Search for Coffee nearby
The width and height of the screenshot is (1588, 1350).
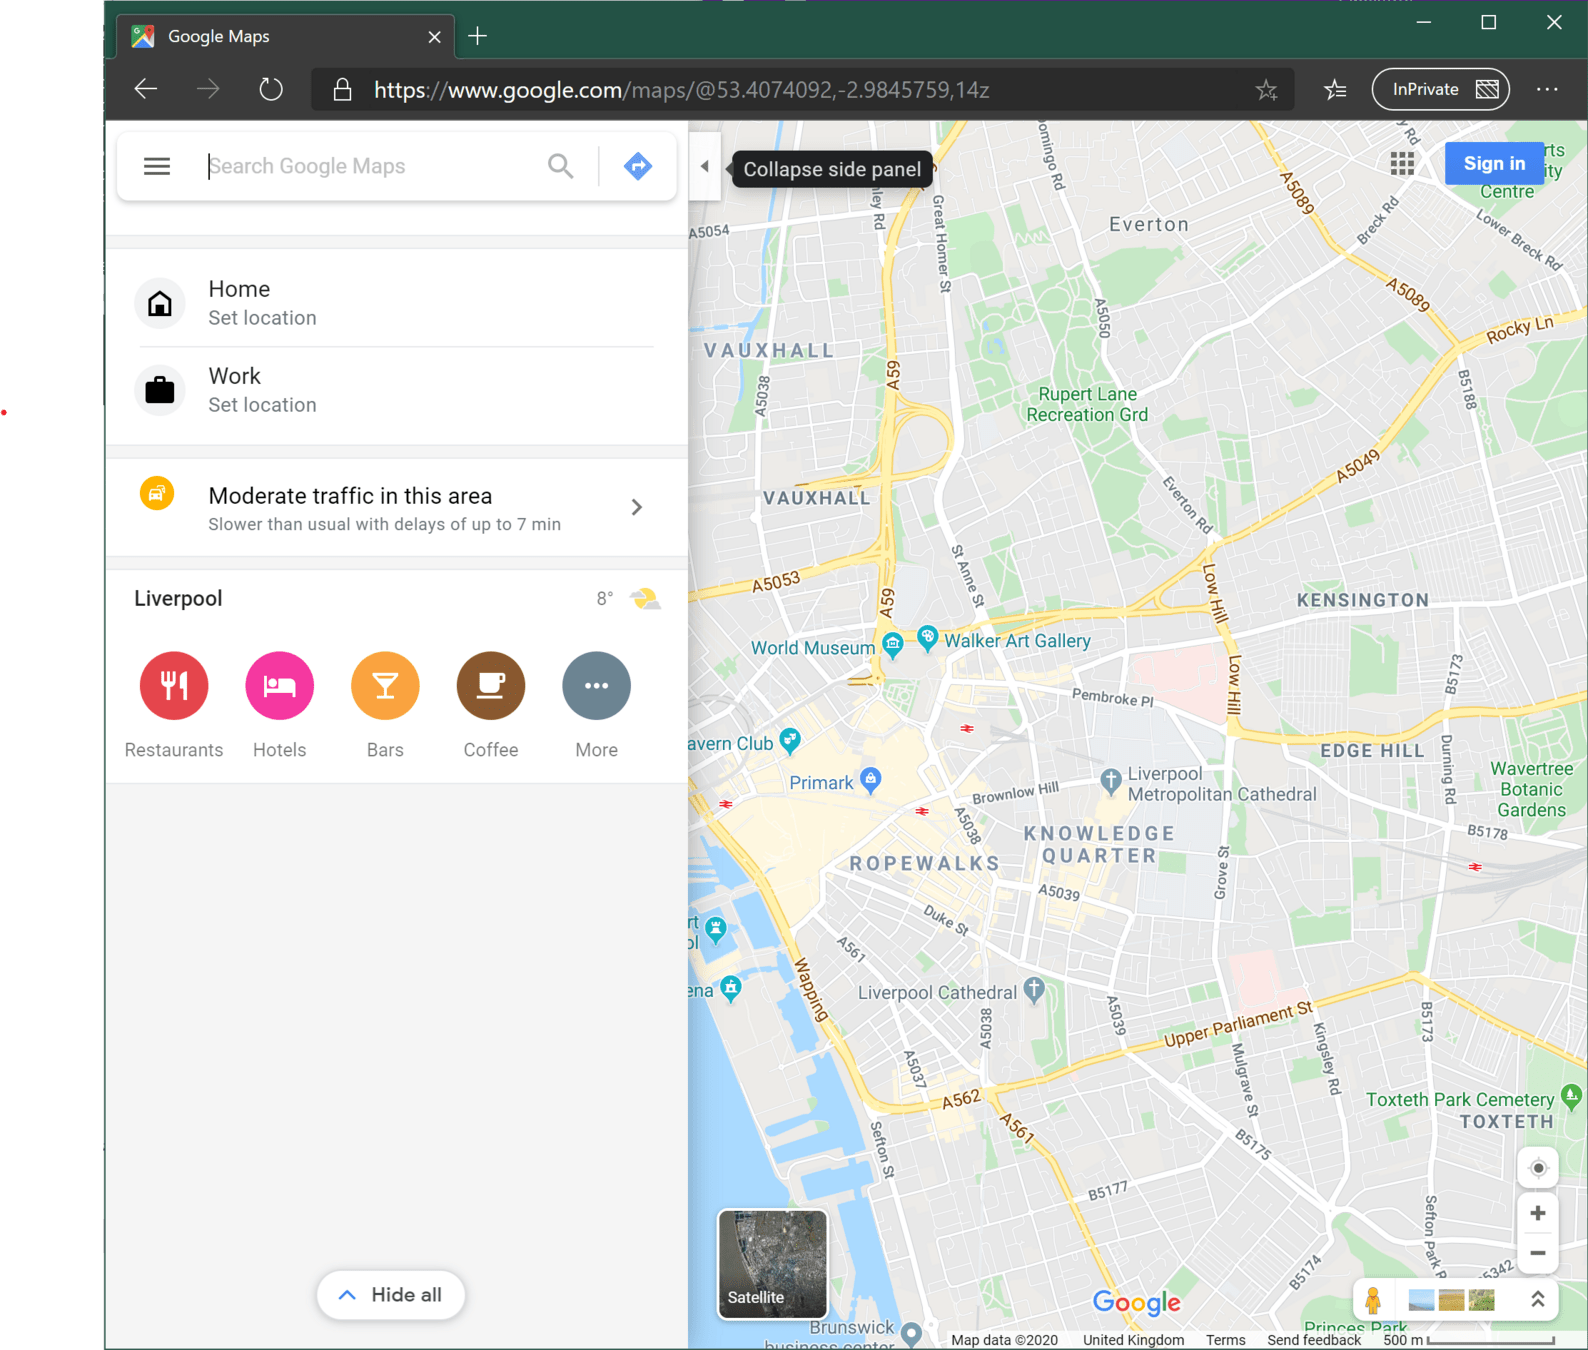(x=491, y=705)
